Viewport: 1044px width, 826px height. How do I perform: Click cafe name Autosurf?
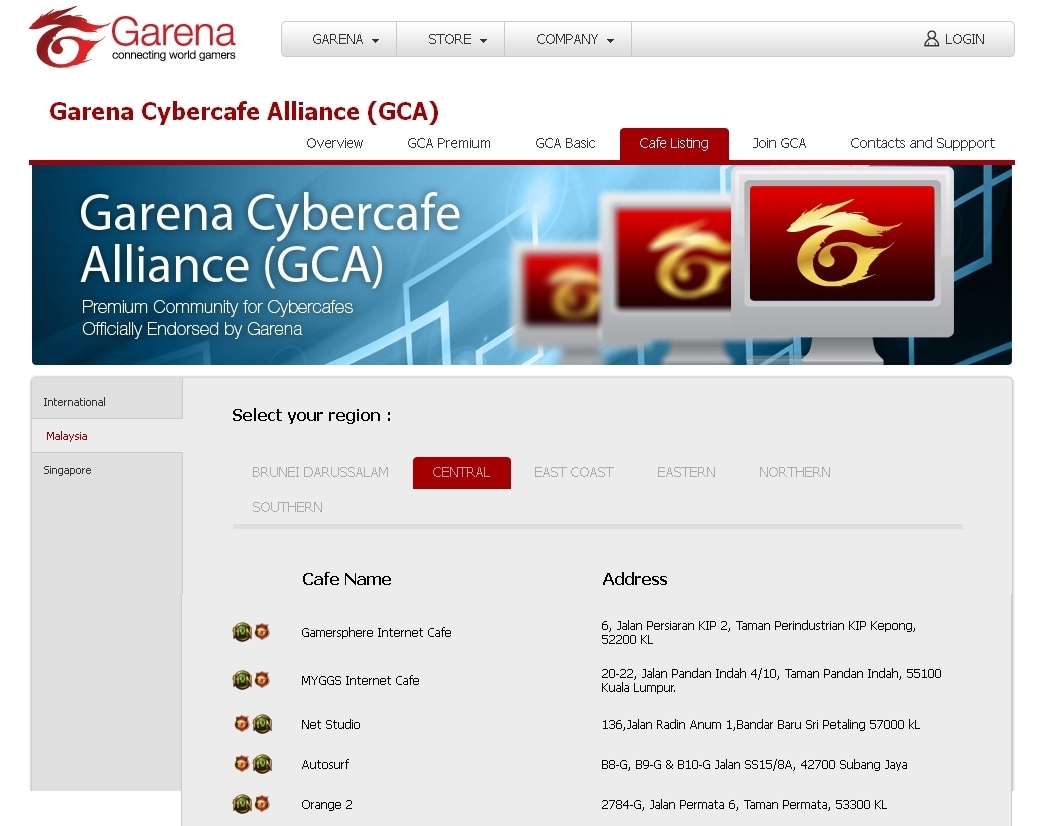tap(325, 764)
